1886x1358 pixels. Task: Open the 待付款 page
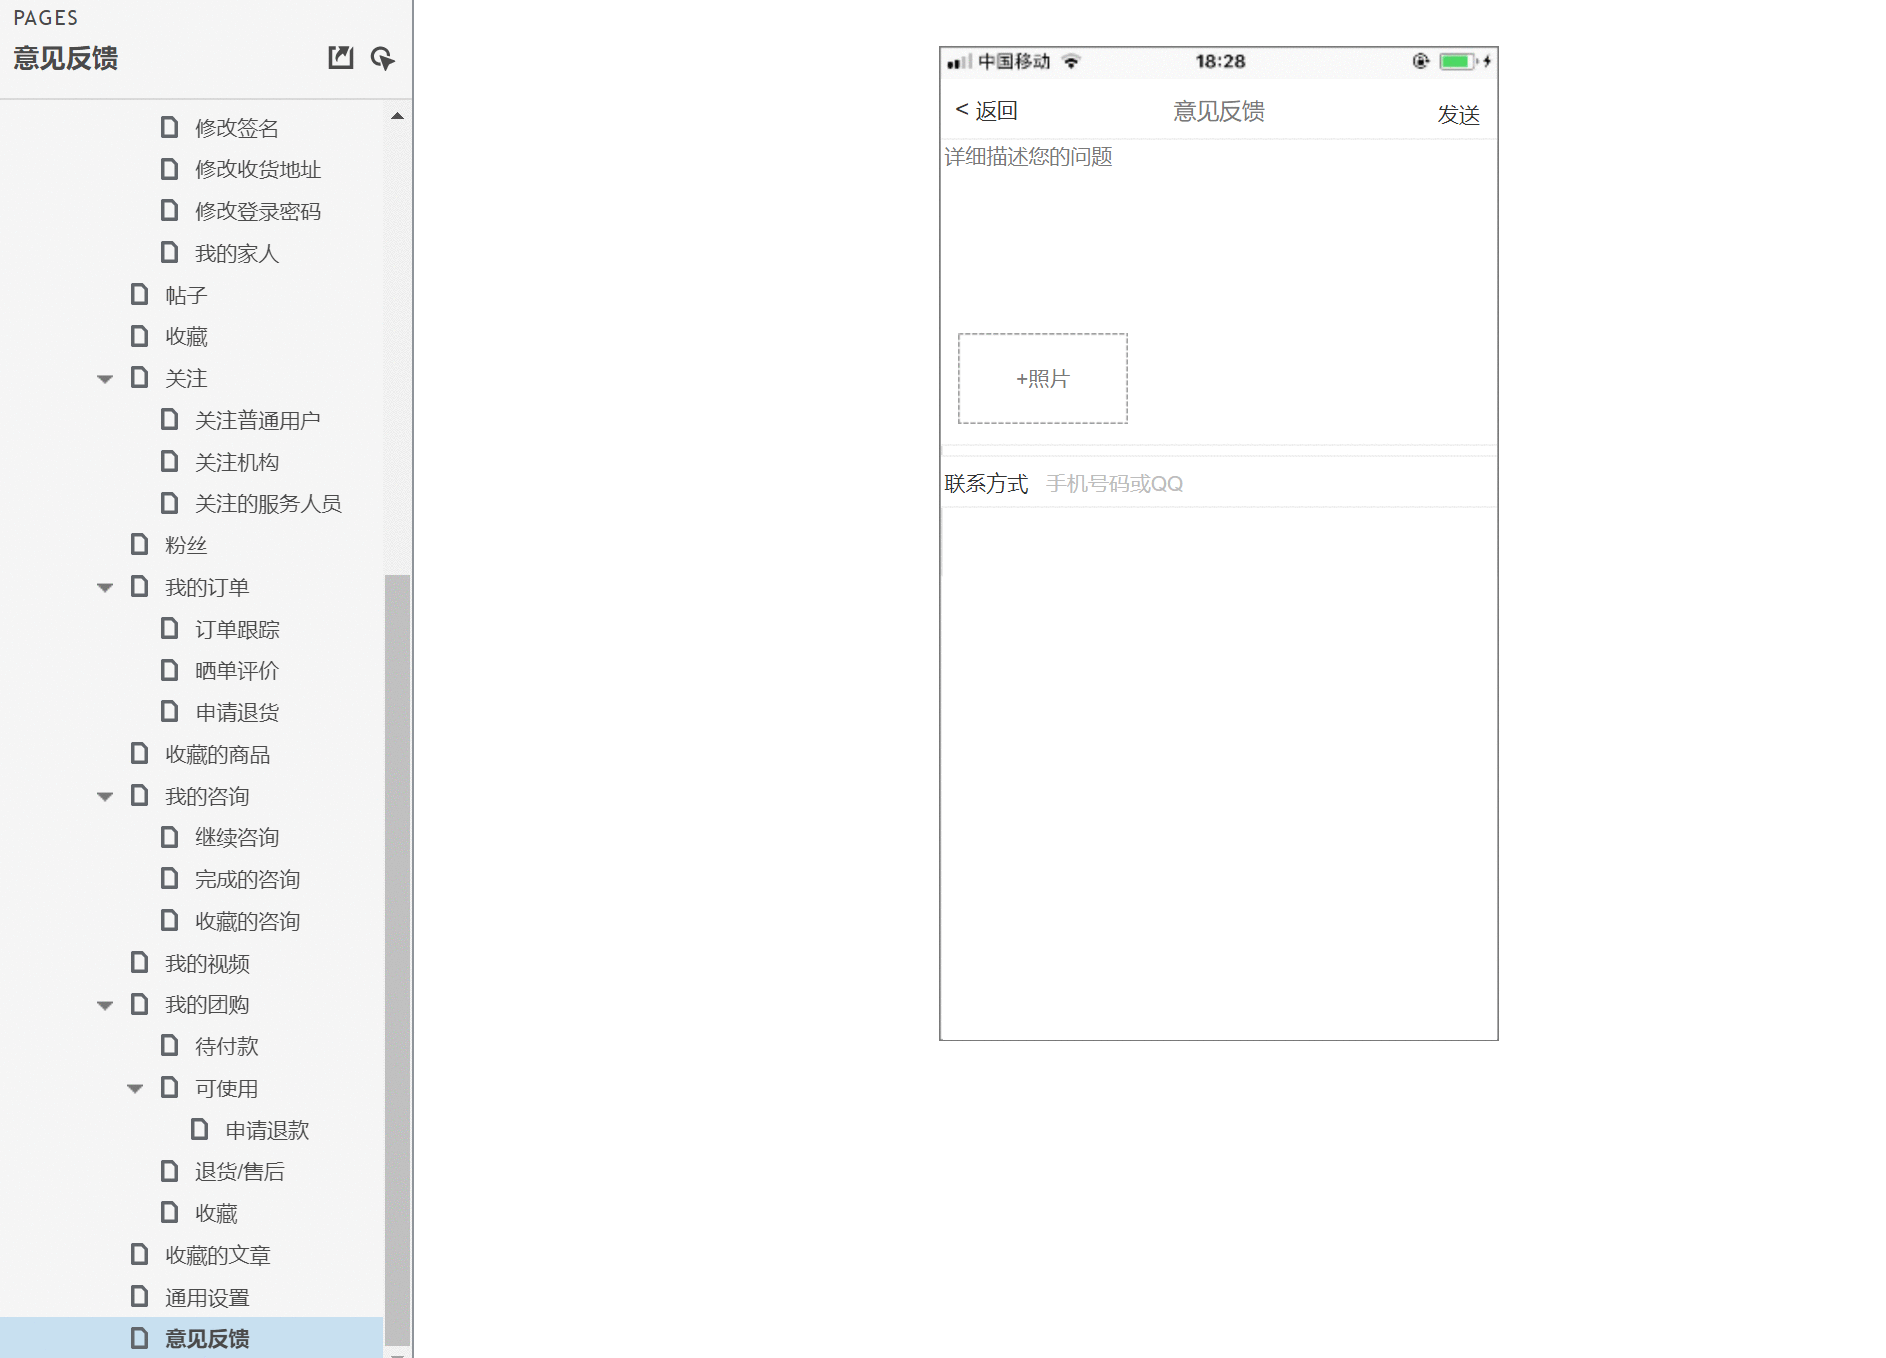click(226, 1046)
